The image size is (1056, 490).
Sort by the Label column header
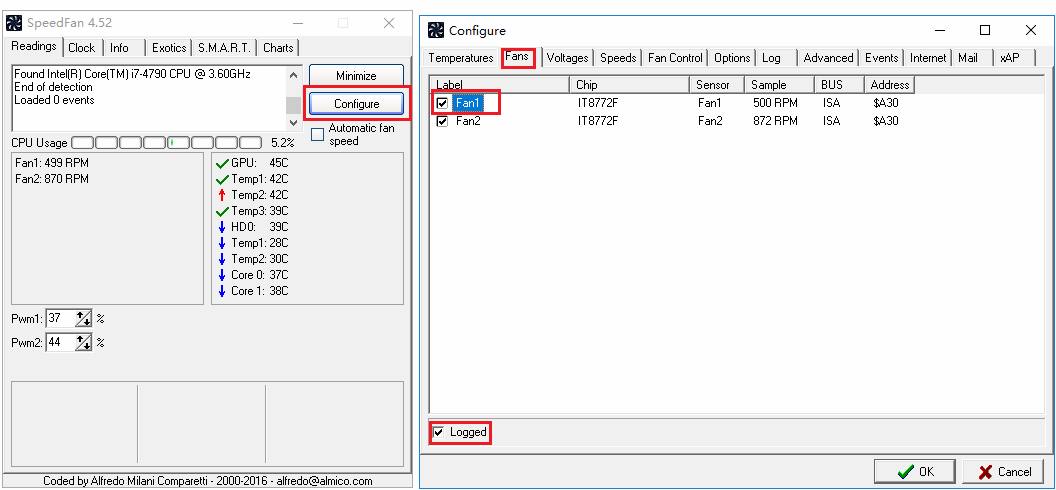point(500,85)
